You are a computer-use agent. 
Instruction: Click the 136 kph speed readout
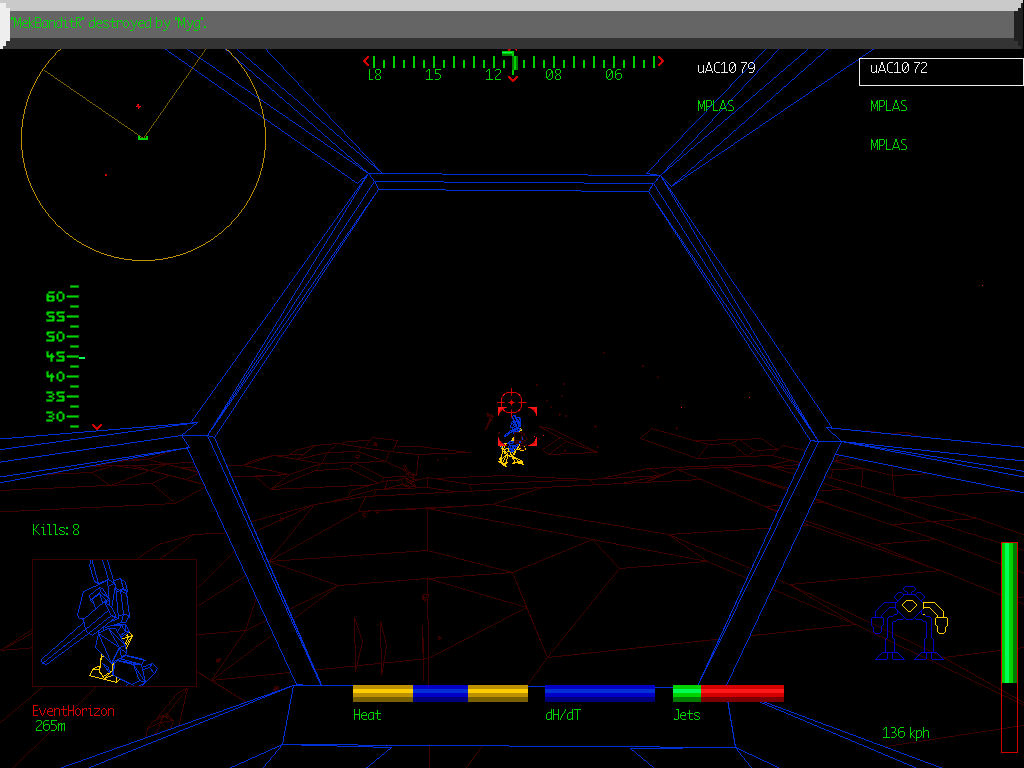tap(905, 733)
